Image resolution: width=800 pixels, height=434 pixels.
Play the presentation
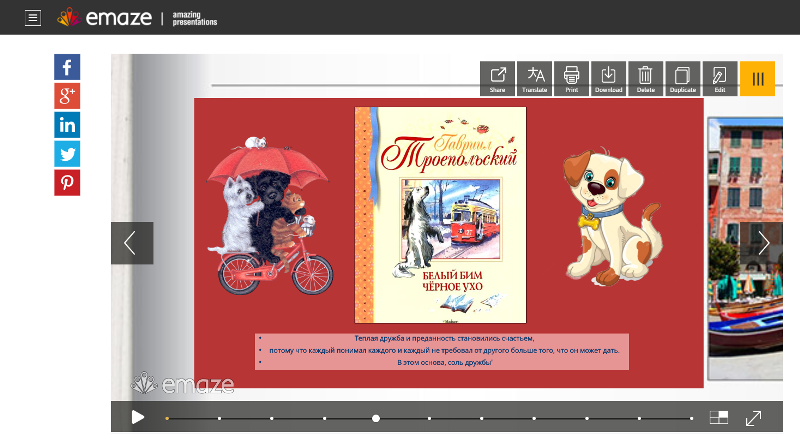[x=137, y=417]
